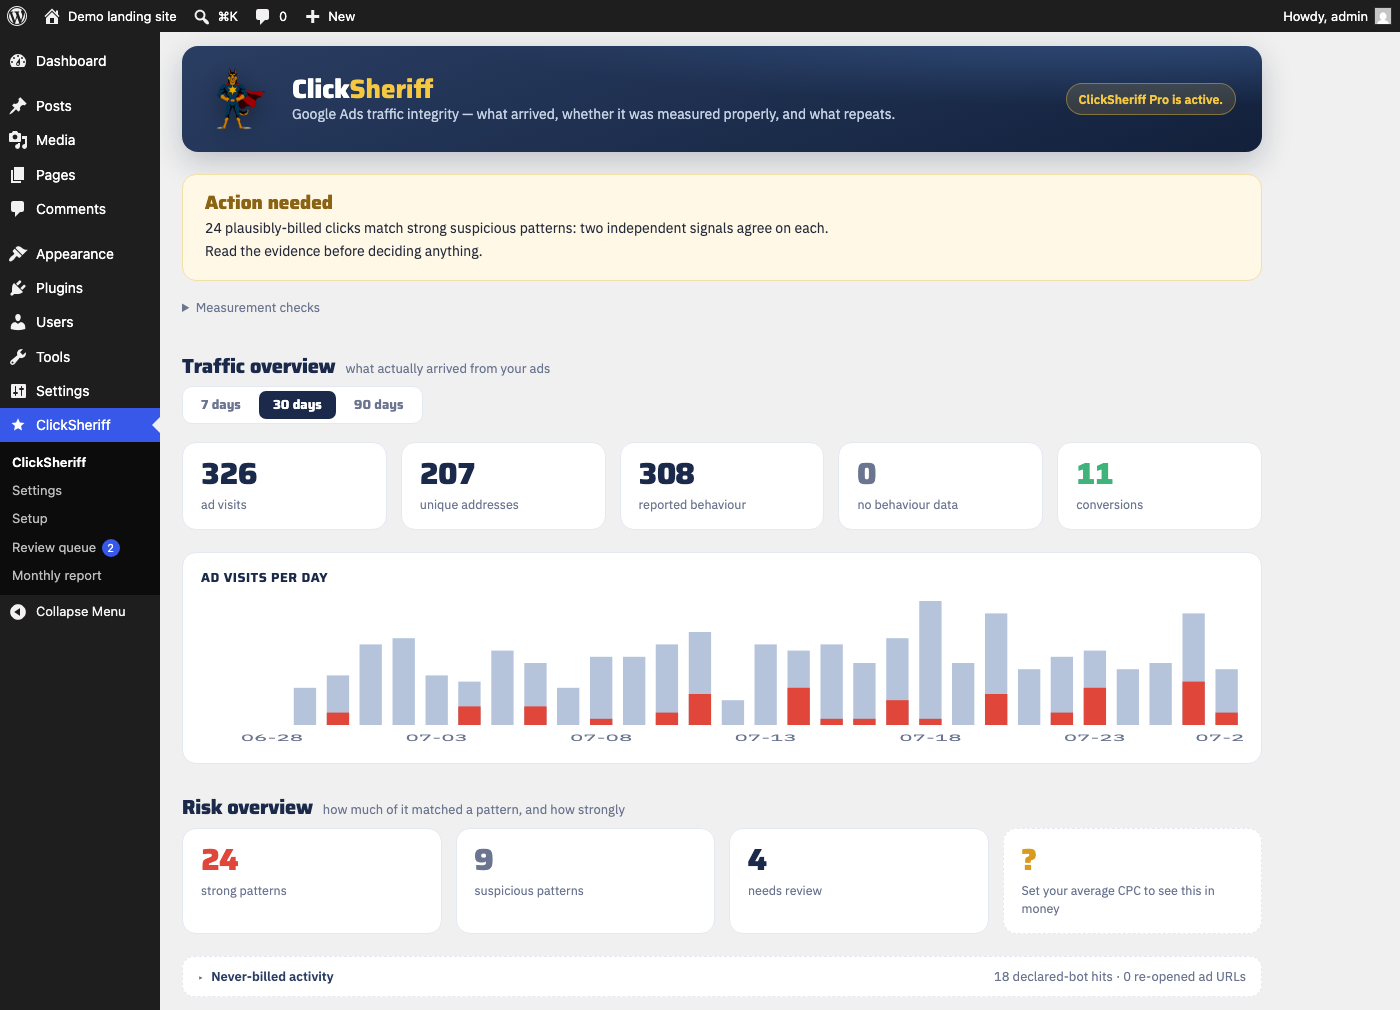Screen dimensions: 1400x1010
Task: Click the 9 suspicious patterns card
Action: (585, 881)
